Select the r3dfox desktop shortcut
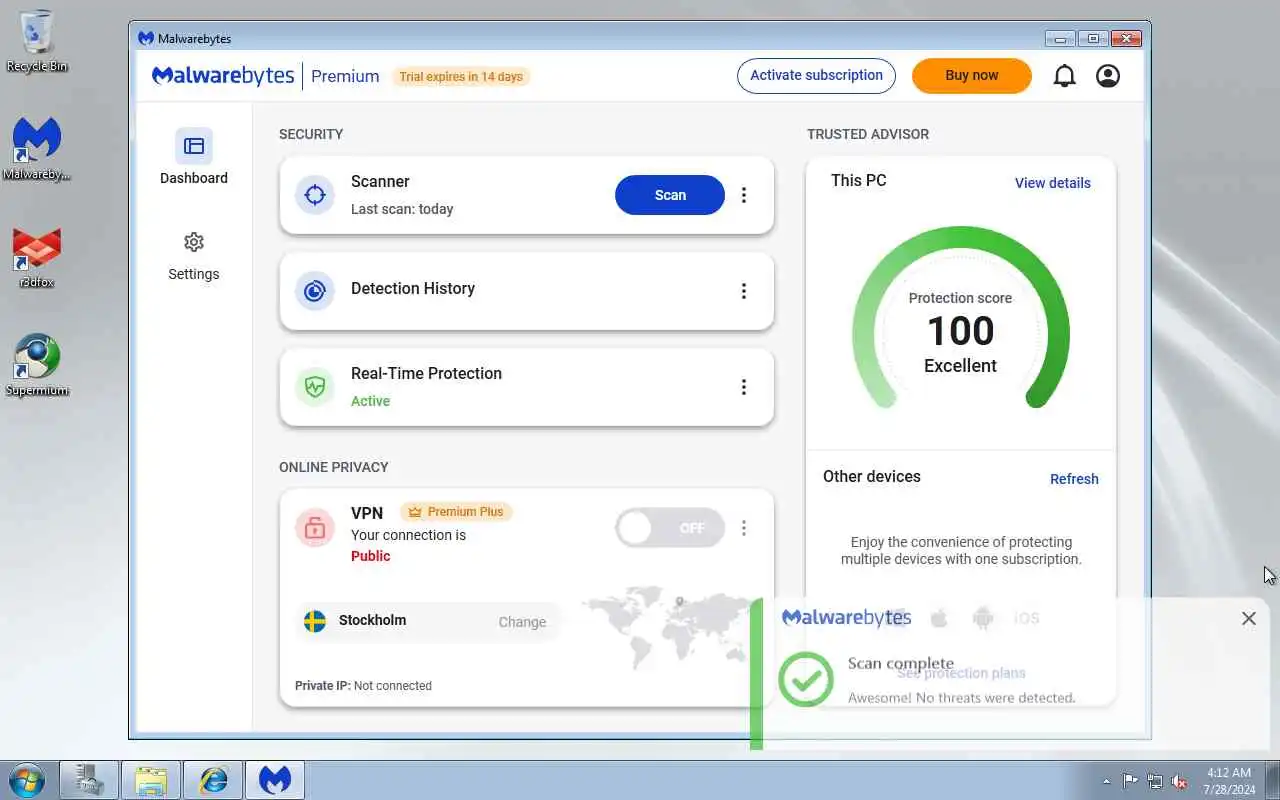The height and width of the screenshot is (800, 1280). pos(37,258)
